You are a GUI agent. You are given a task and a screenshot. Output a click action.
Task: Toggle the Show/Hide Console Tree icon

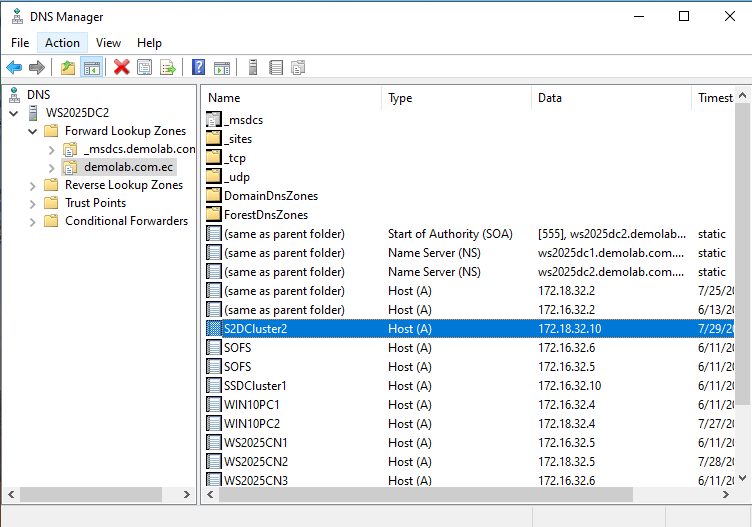(91, 67)
